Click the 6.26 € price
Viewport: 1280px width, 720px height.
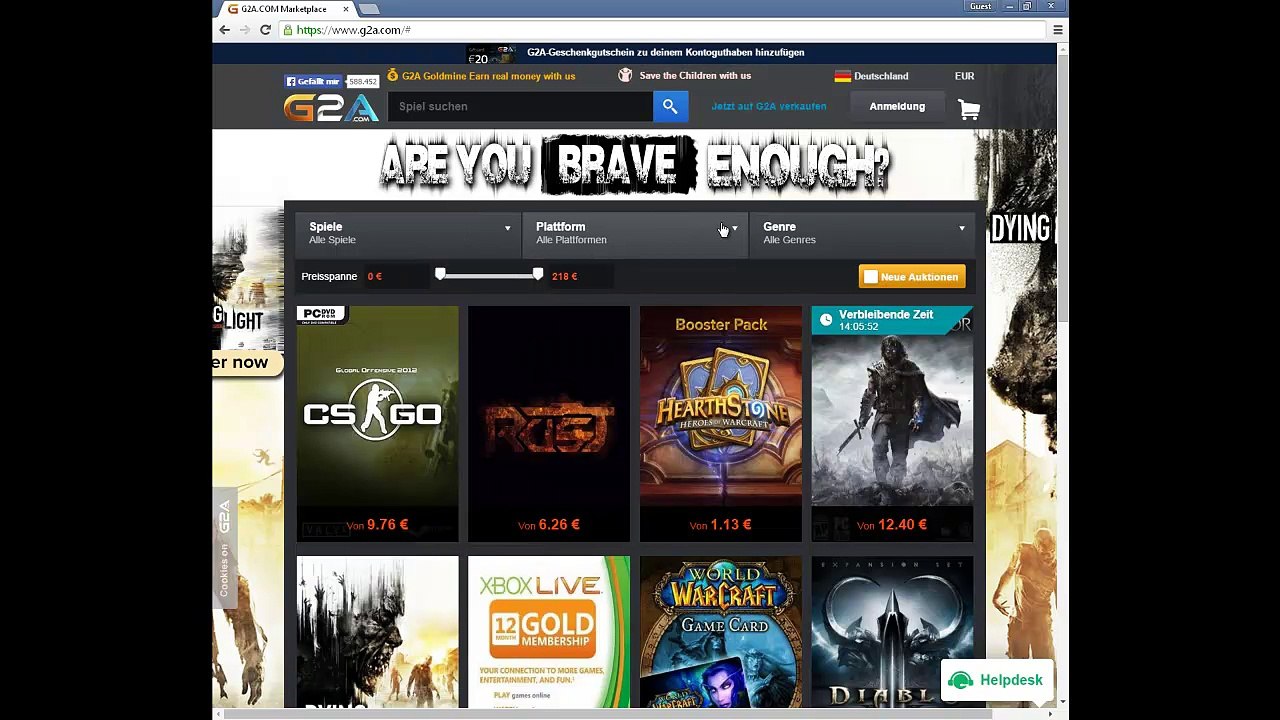[x=559, y=524]
